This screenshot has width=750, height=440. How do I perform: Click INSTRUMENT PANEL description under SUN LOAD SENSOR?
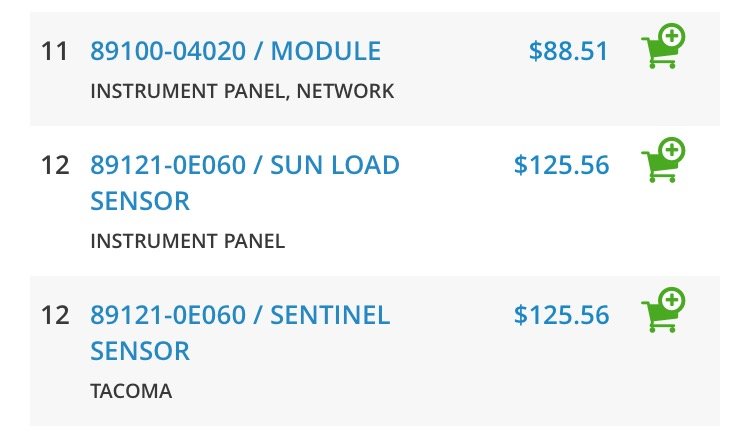tap(188, 241)
